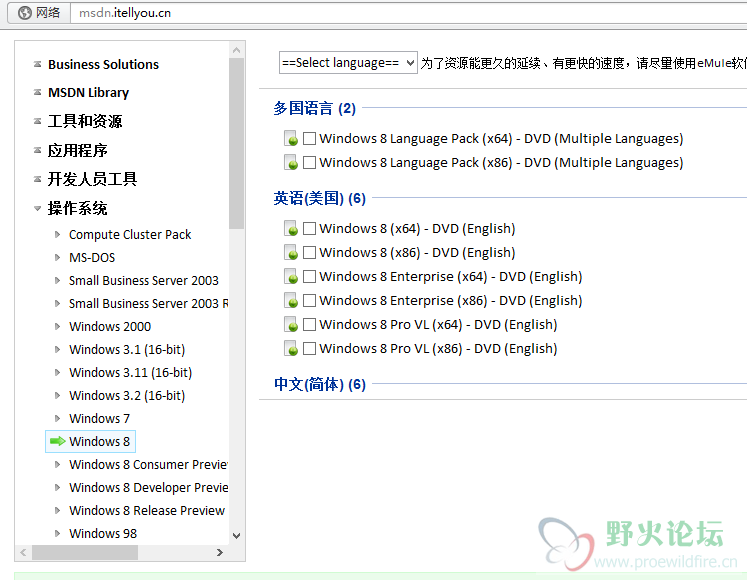Click the globe icon beside the address bar

[x=25, y=13]
